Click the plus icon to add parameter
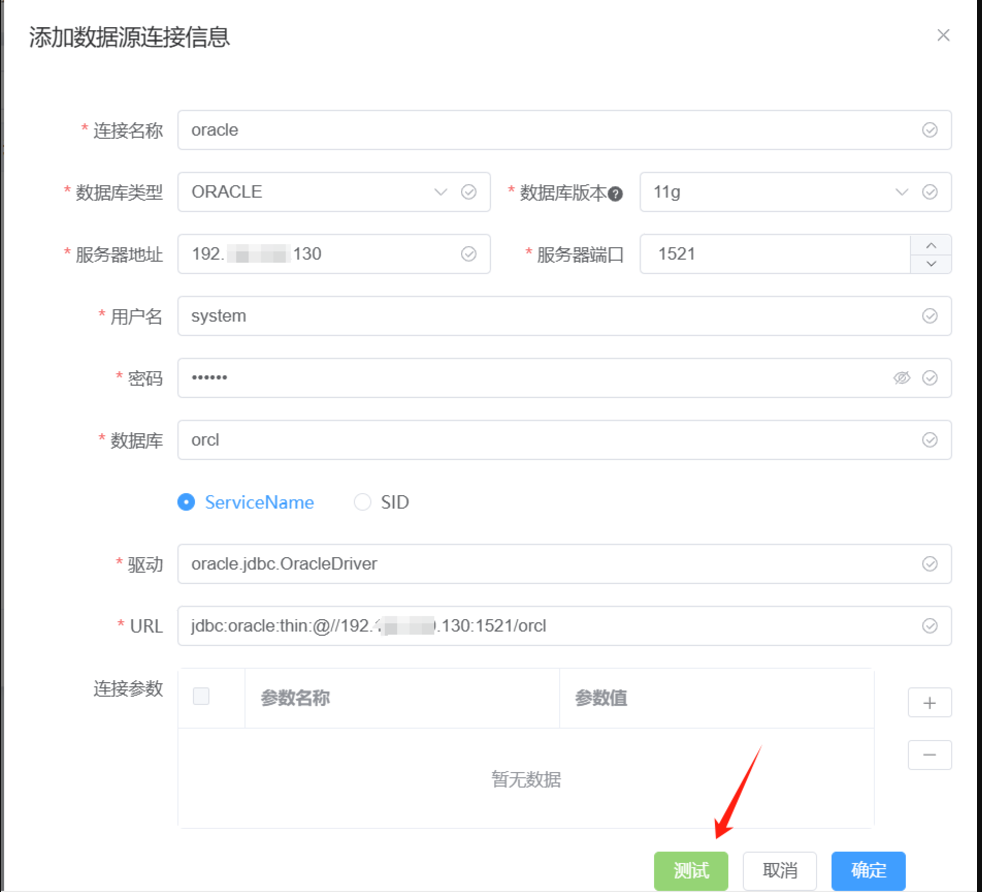Viewport: 982px width, 892px height. click(929, 703)
